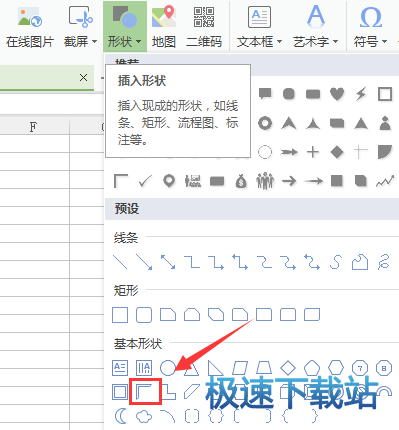Select the pentagon basic shape
The width and height of the screenshot is (399, 430).
pyautogui.click(x=312, y=368)
